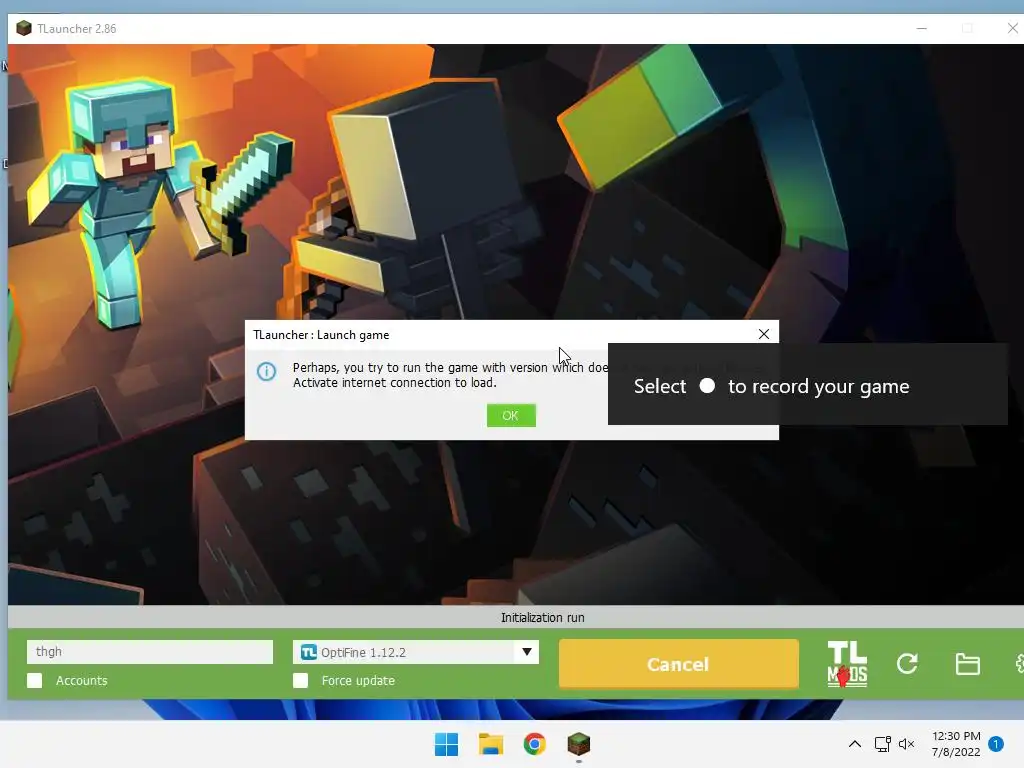Open Google Chrome from the taskbar
This screenshot has height=768, width=1024.
coord(534,744)
